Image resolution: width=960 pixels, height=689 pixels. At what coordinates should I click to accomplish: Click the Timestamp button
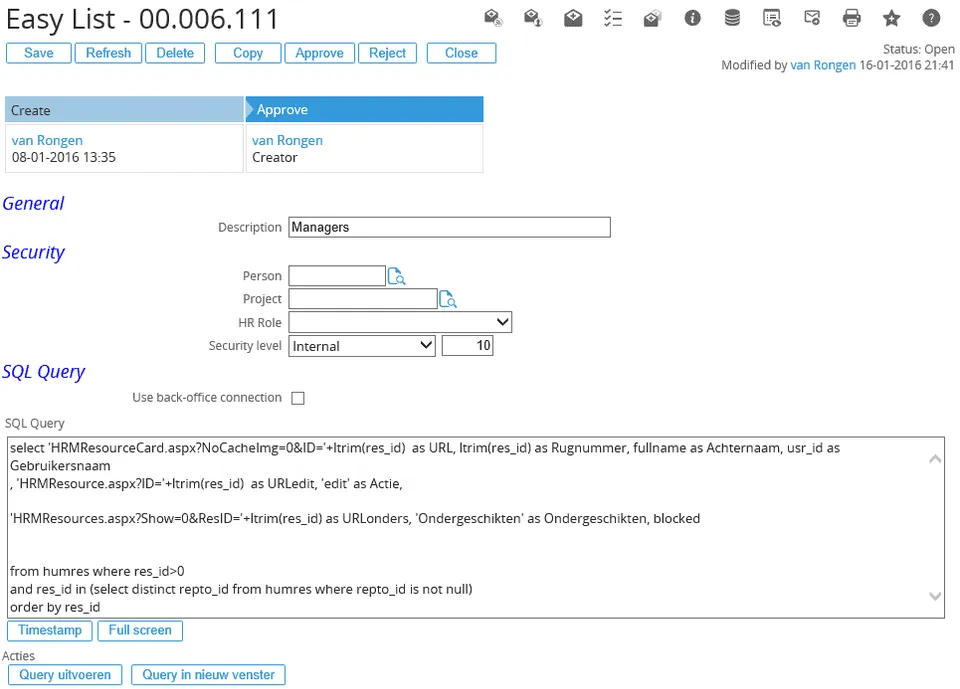50,630
